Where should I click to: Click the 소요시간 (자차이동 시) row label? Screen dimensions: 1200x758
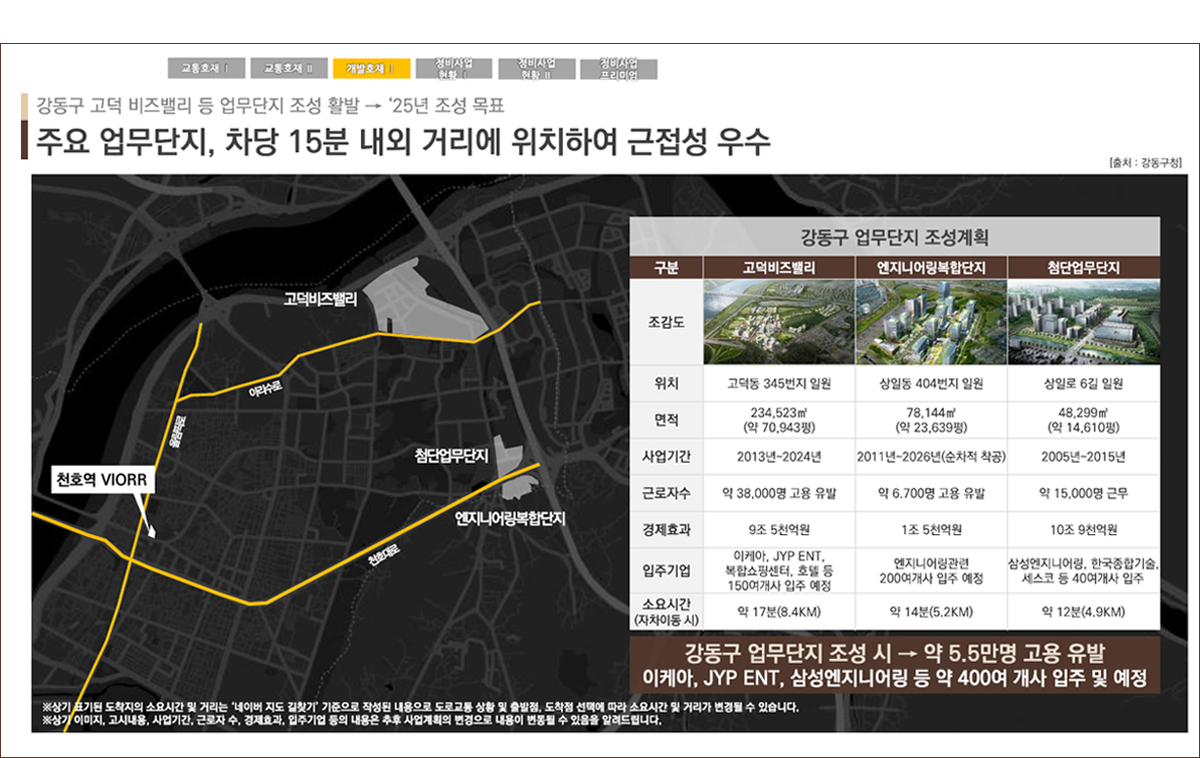point(667,611)
